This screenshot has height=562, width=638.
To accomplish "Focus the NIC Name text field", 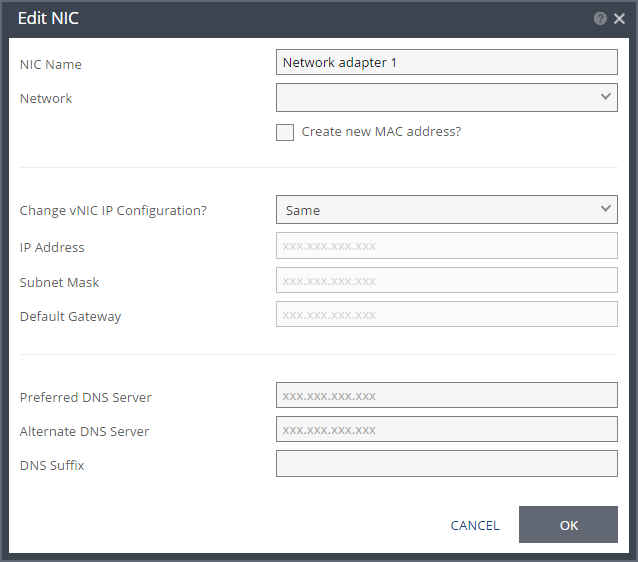I will 447,62.
